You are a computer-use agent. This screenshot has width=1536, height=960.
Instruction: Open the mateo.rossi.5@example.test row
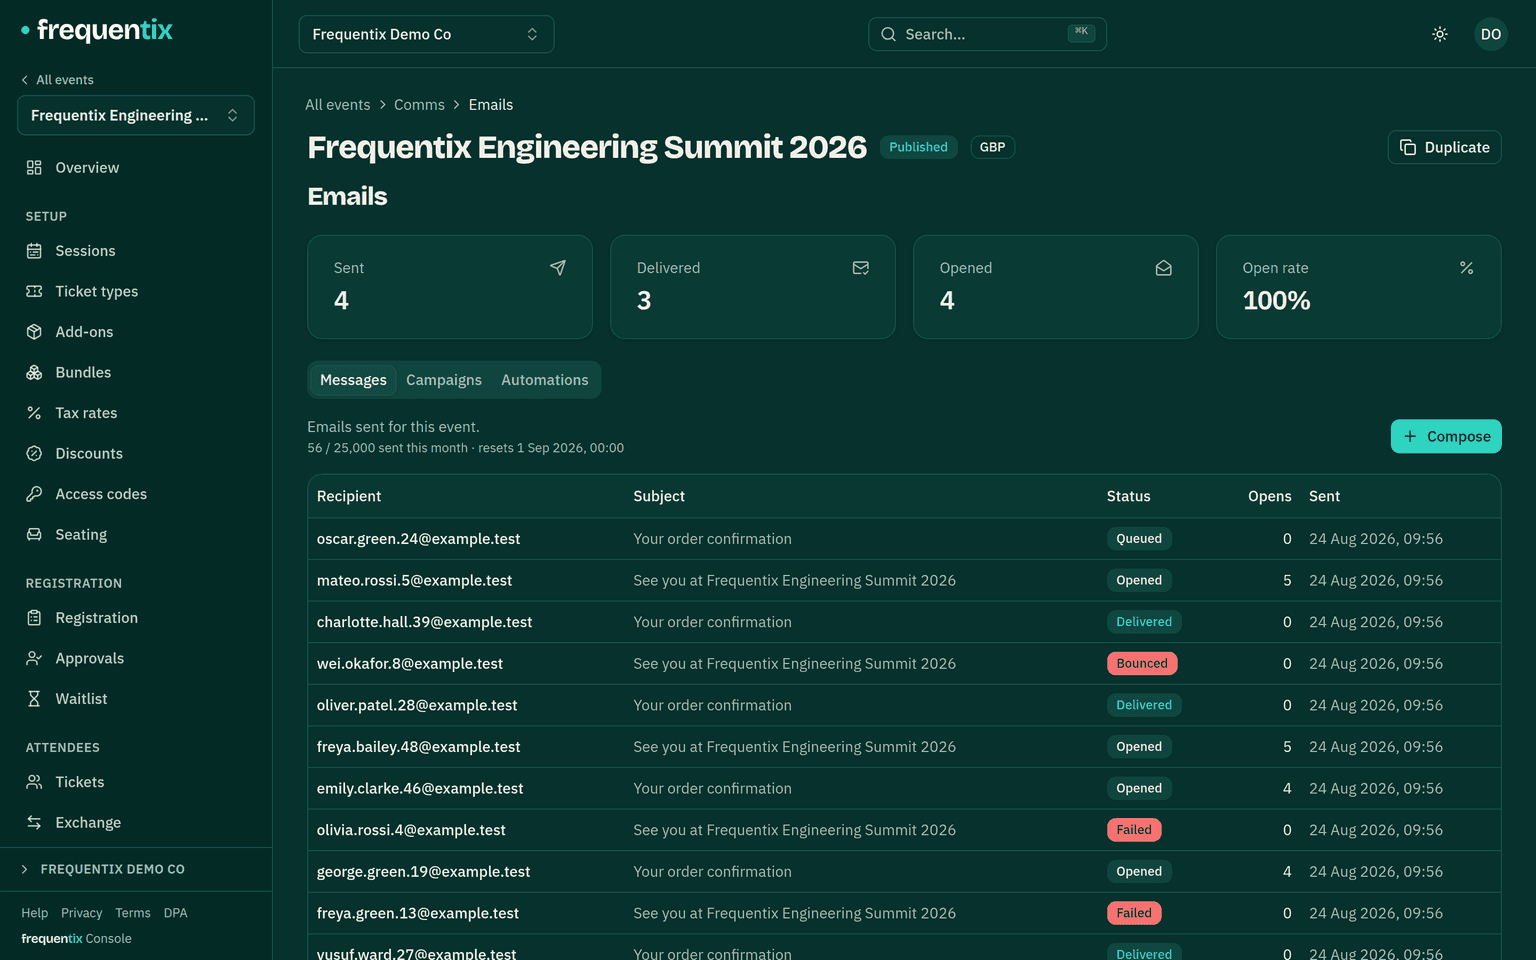[x=904, y=580]
